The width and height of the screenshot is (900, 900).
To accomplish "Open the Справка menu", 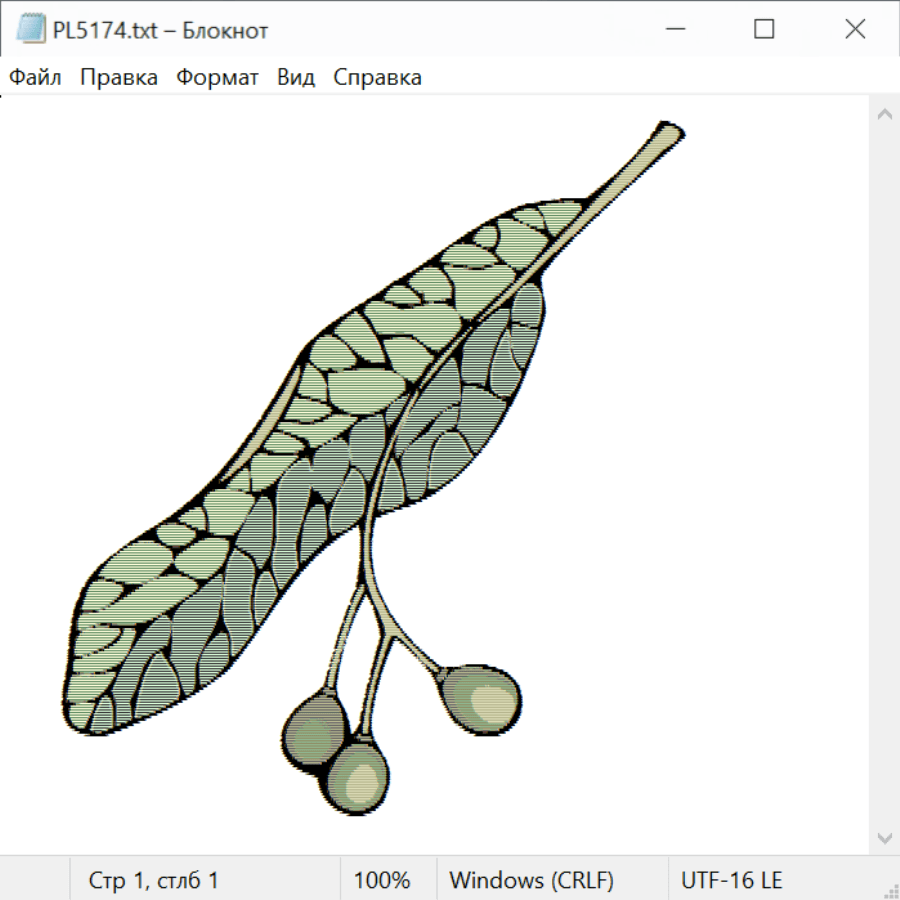I will pos(377,78).
